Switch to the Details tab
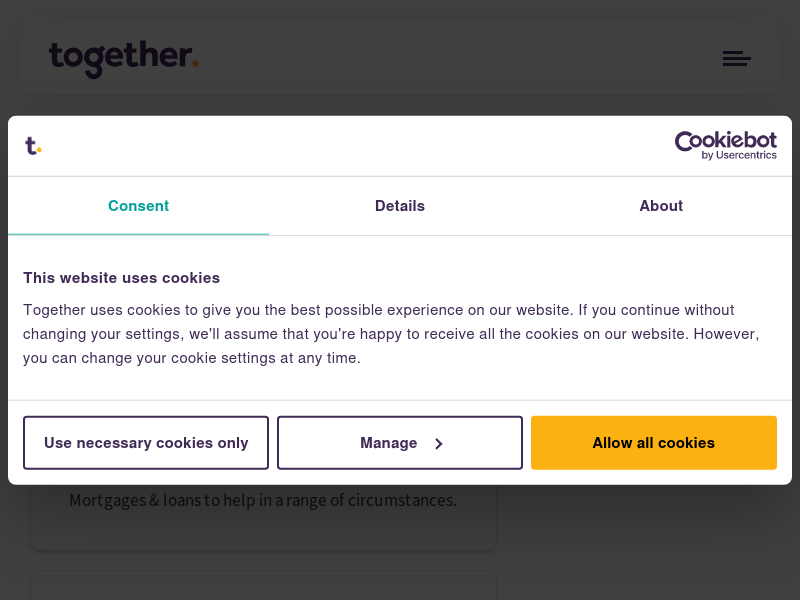 click(399, 206)
